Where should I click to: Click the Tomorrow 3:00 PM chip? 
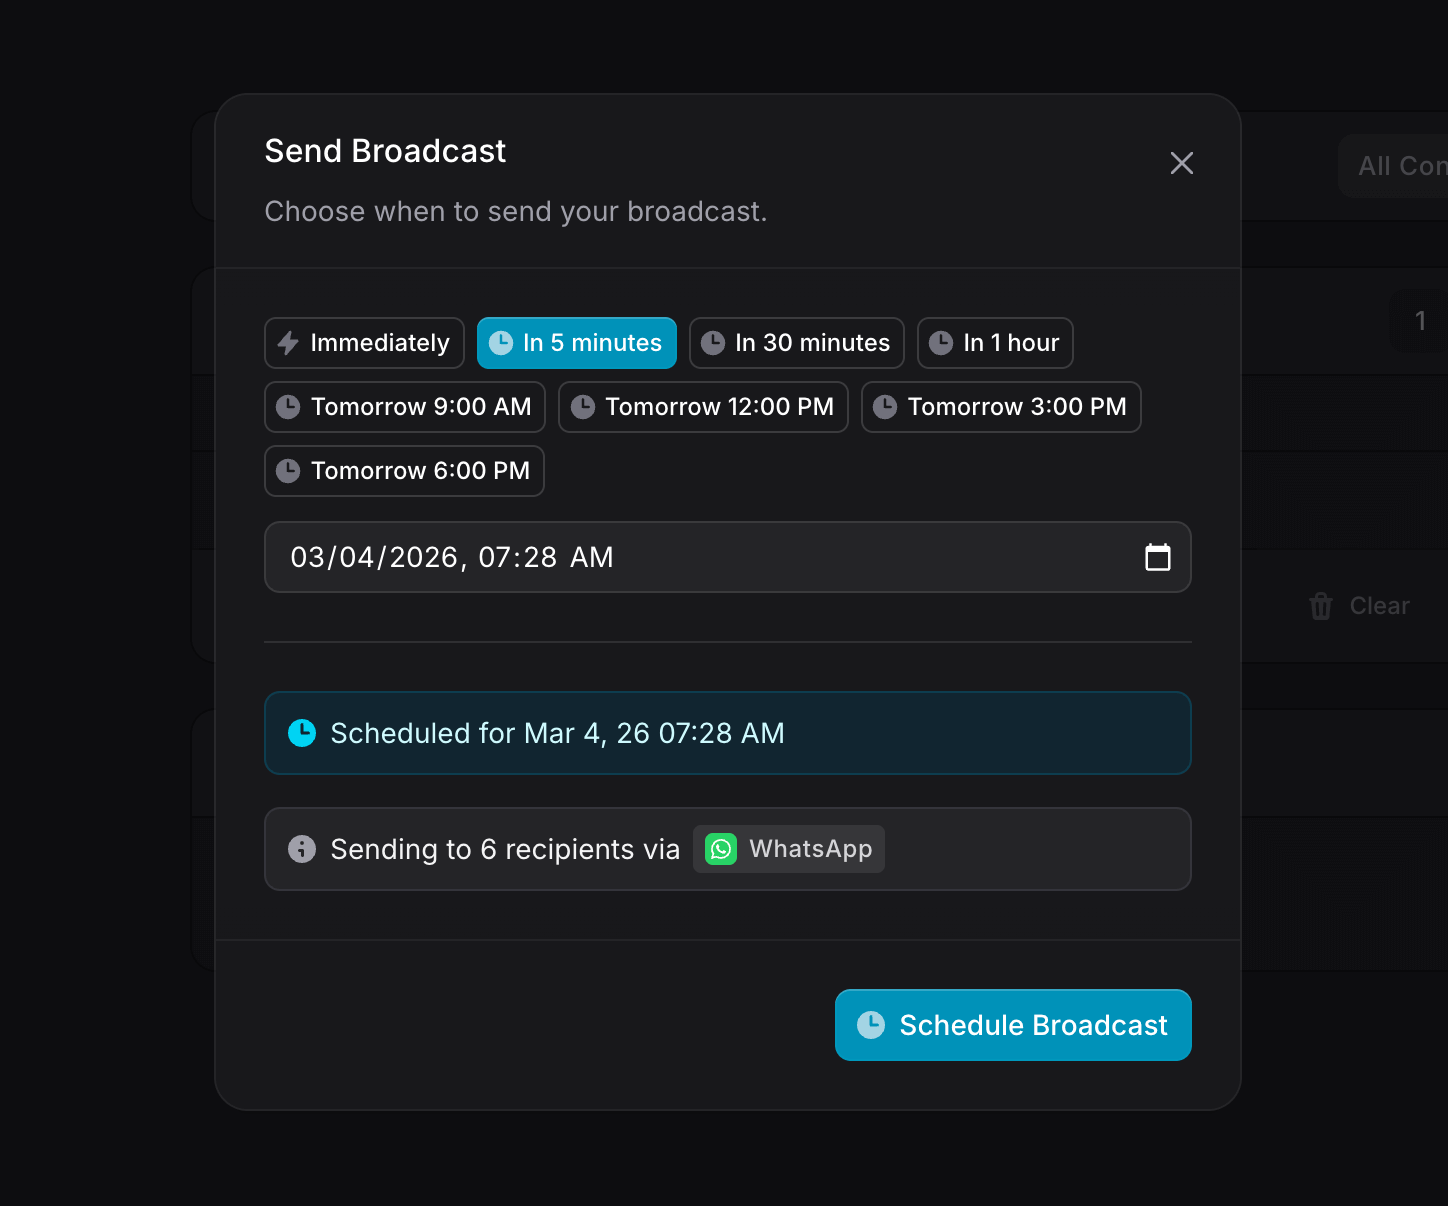pyautogui.click(x=1001, y=407)
